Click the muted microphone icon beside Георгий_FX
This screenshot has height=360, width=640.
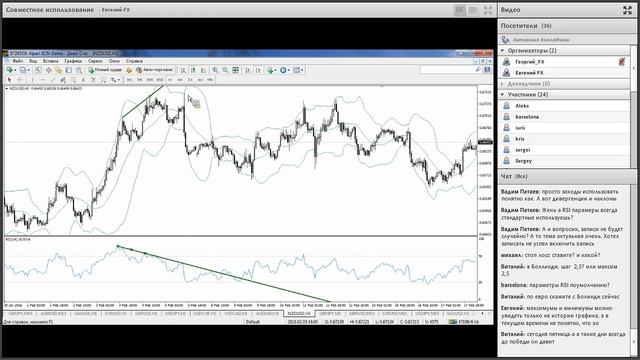[622, 62]
